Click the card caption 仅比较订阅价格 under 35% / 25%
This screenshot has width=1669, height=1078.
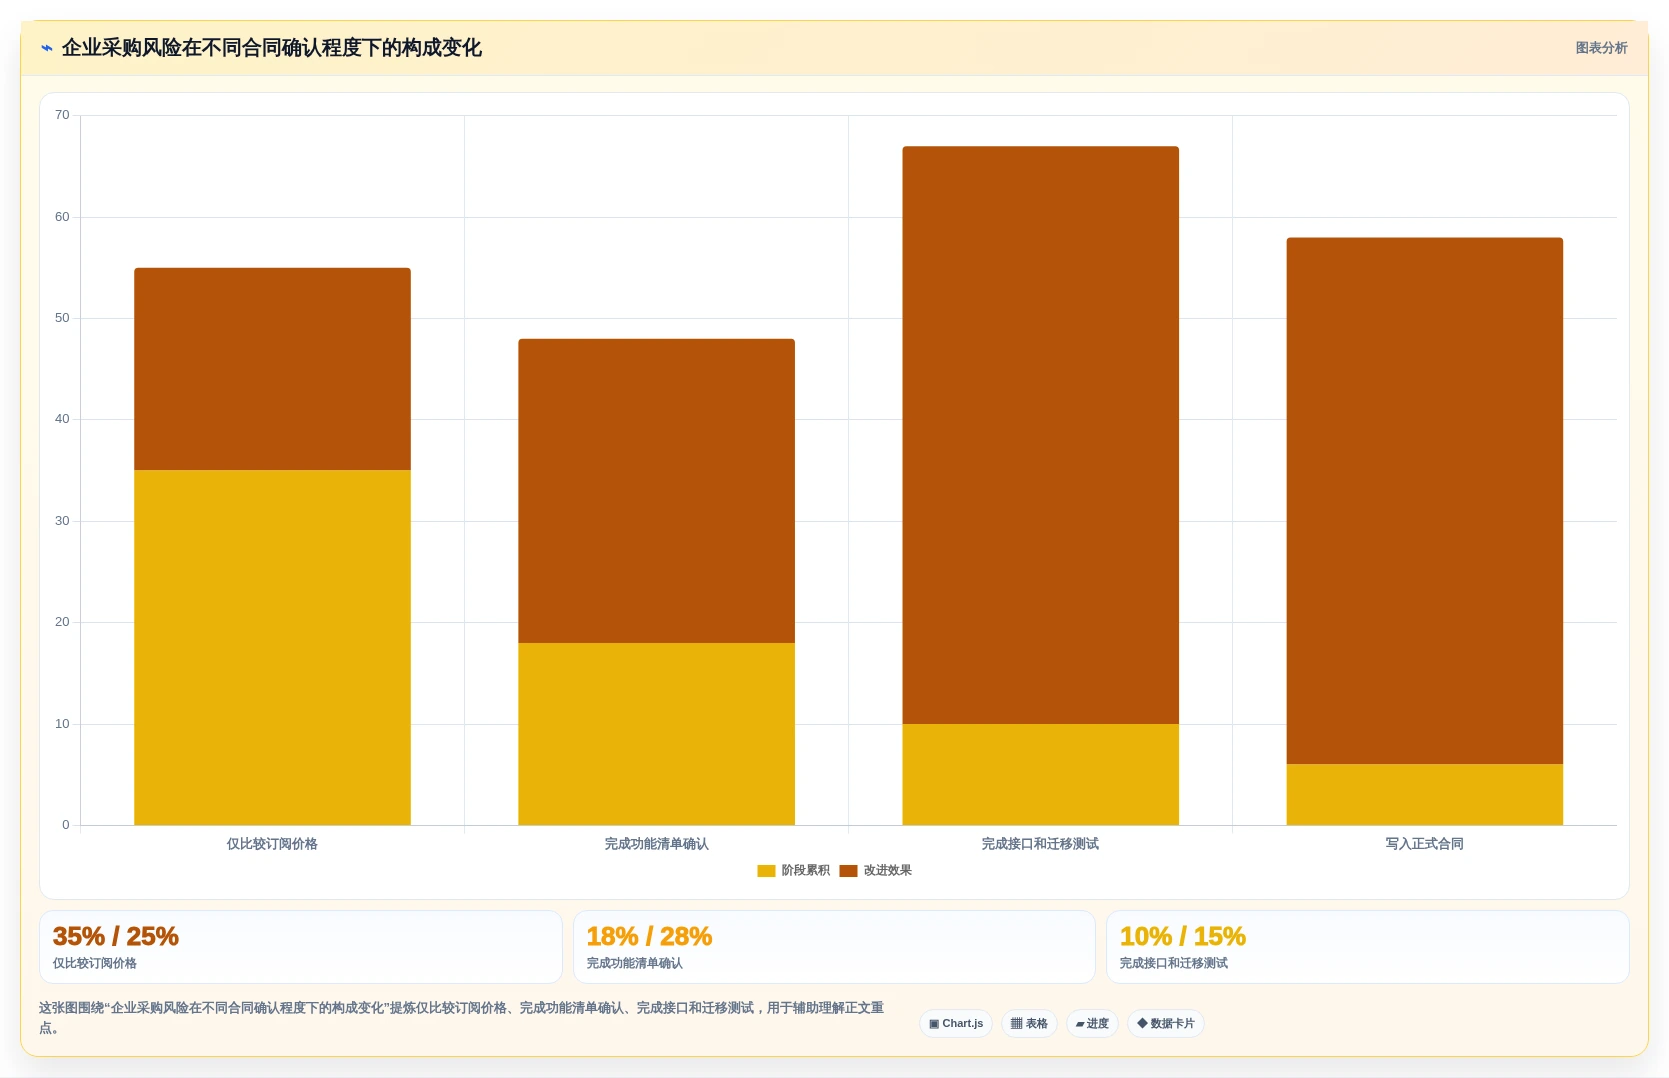coord(94,964)
